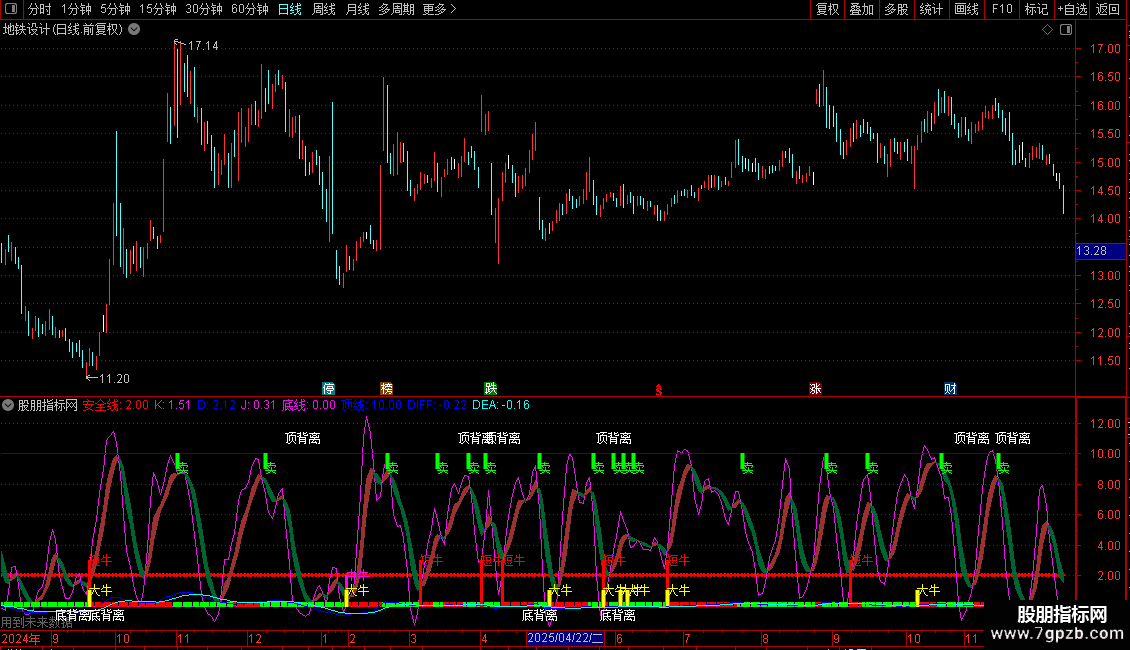Click the +自选 add-to-watchlist button
Viewport: 1130px width, 650px height.
tap(1071, 9)
